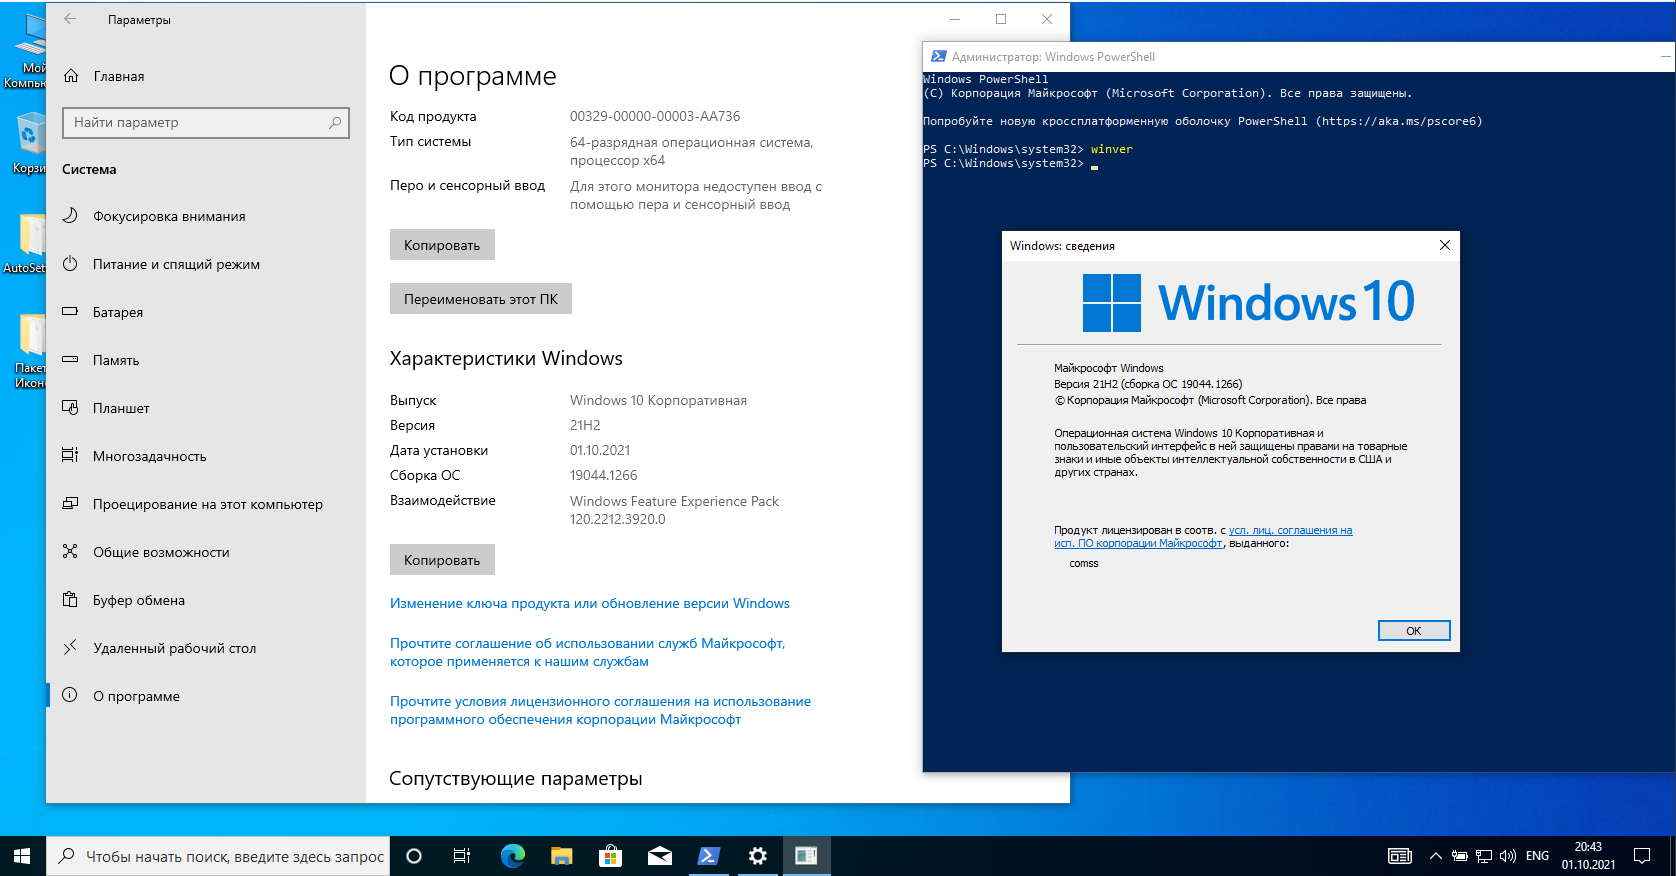Screen dimensions: 1676x876
Task: Close the Windows: сведения dialog
Action: coord(1445,245)
